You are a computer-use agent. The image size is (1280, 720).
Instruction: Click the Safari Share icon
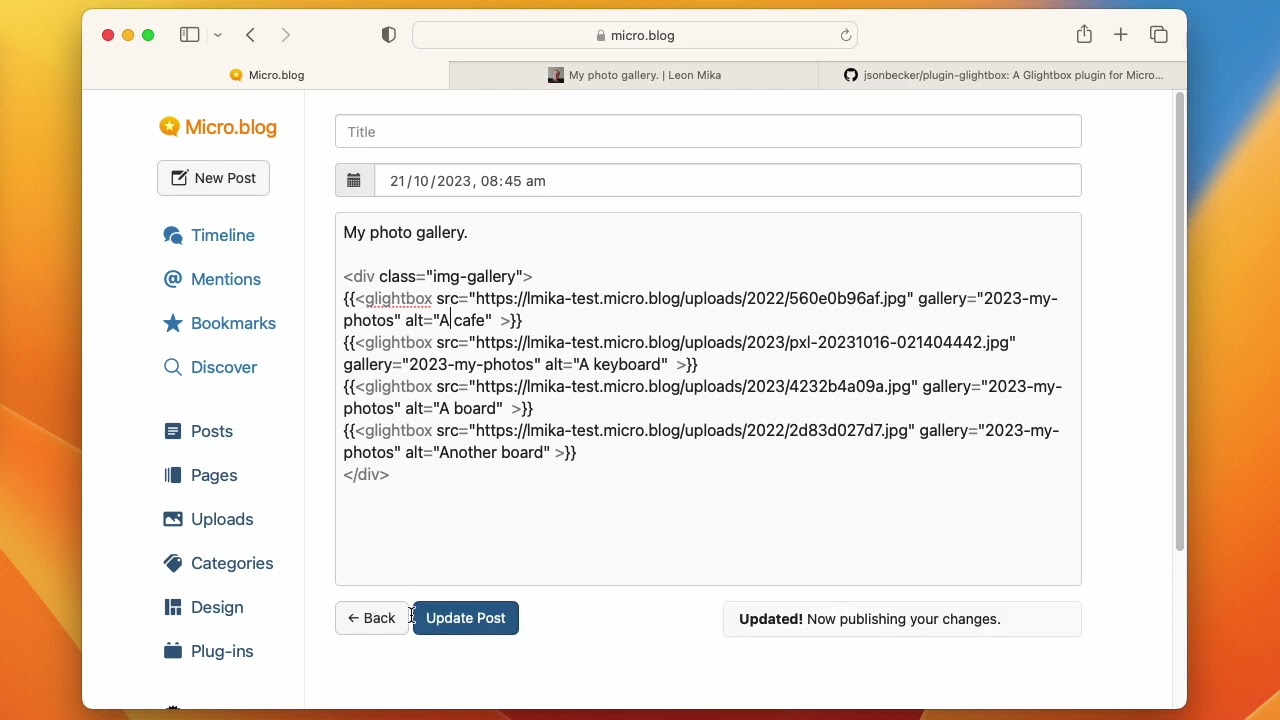tap(1084, 35)
